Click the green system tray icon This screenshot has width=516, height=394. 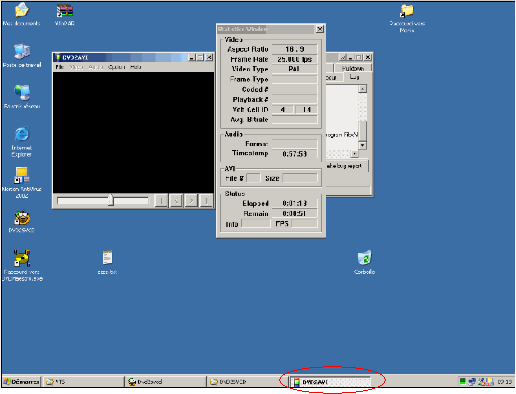point(463,381)
